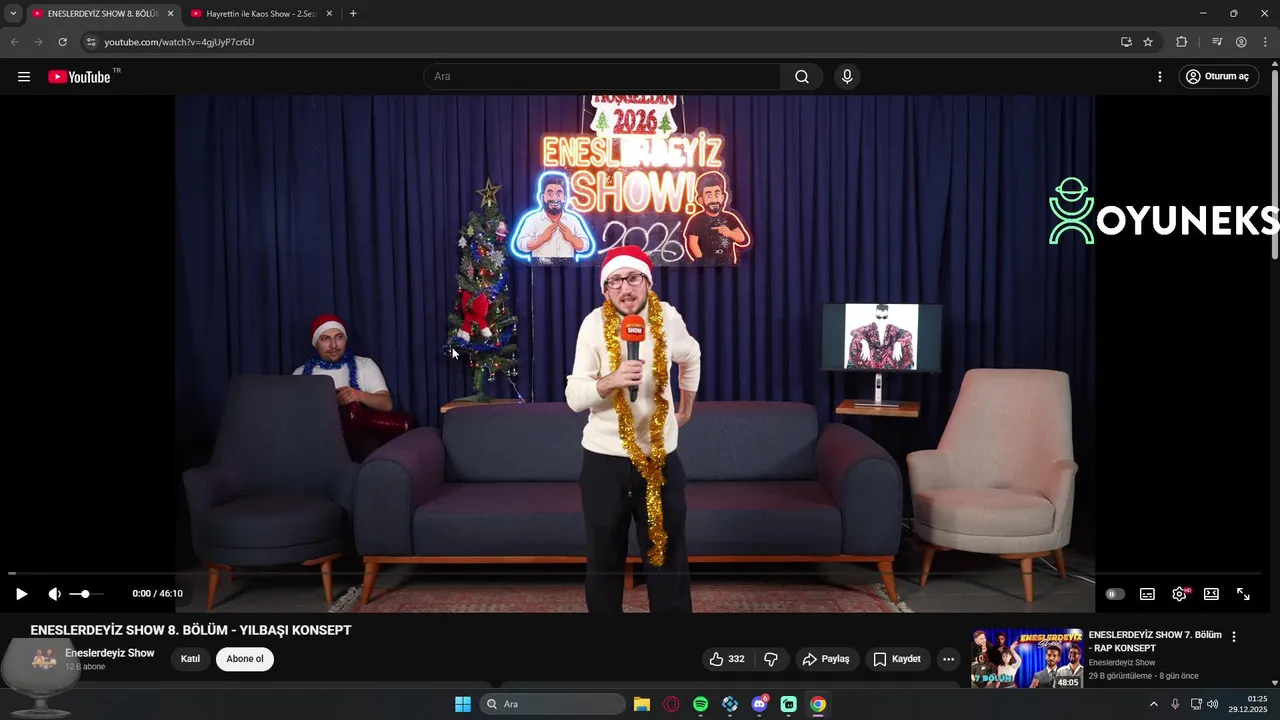Screen dimensions: 1280x720
Task: Close the 'Hayrettin ile Kaos Show' tab
Action: pos(329,14)
